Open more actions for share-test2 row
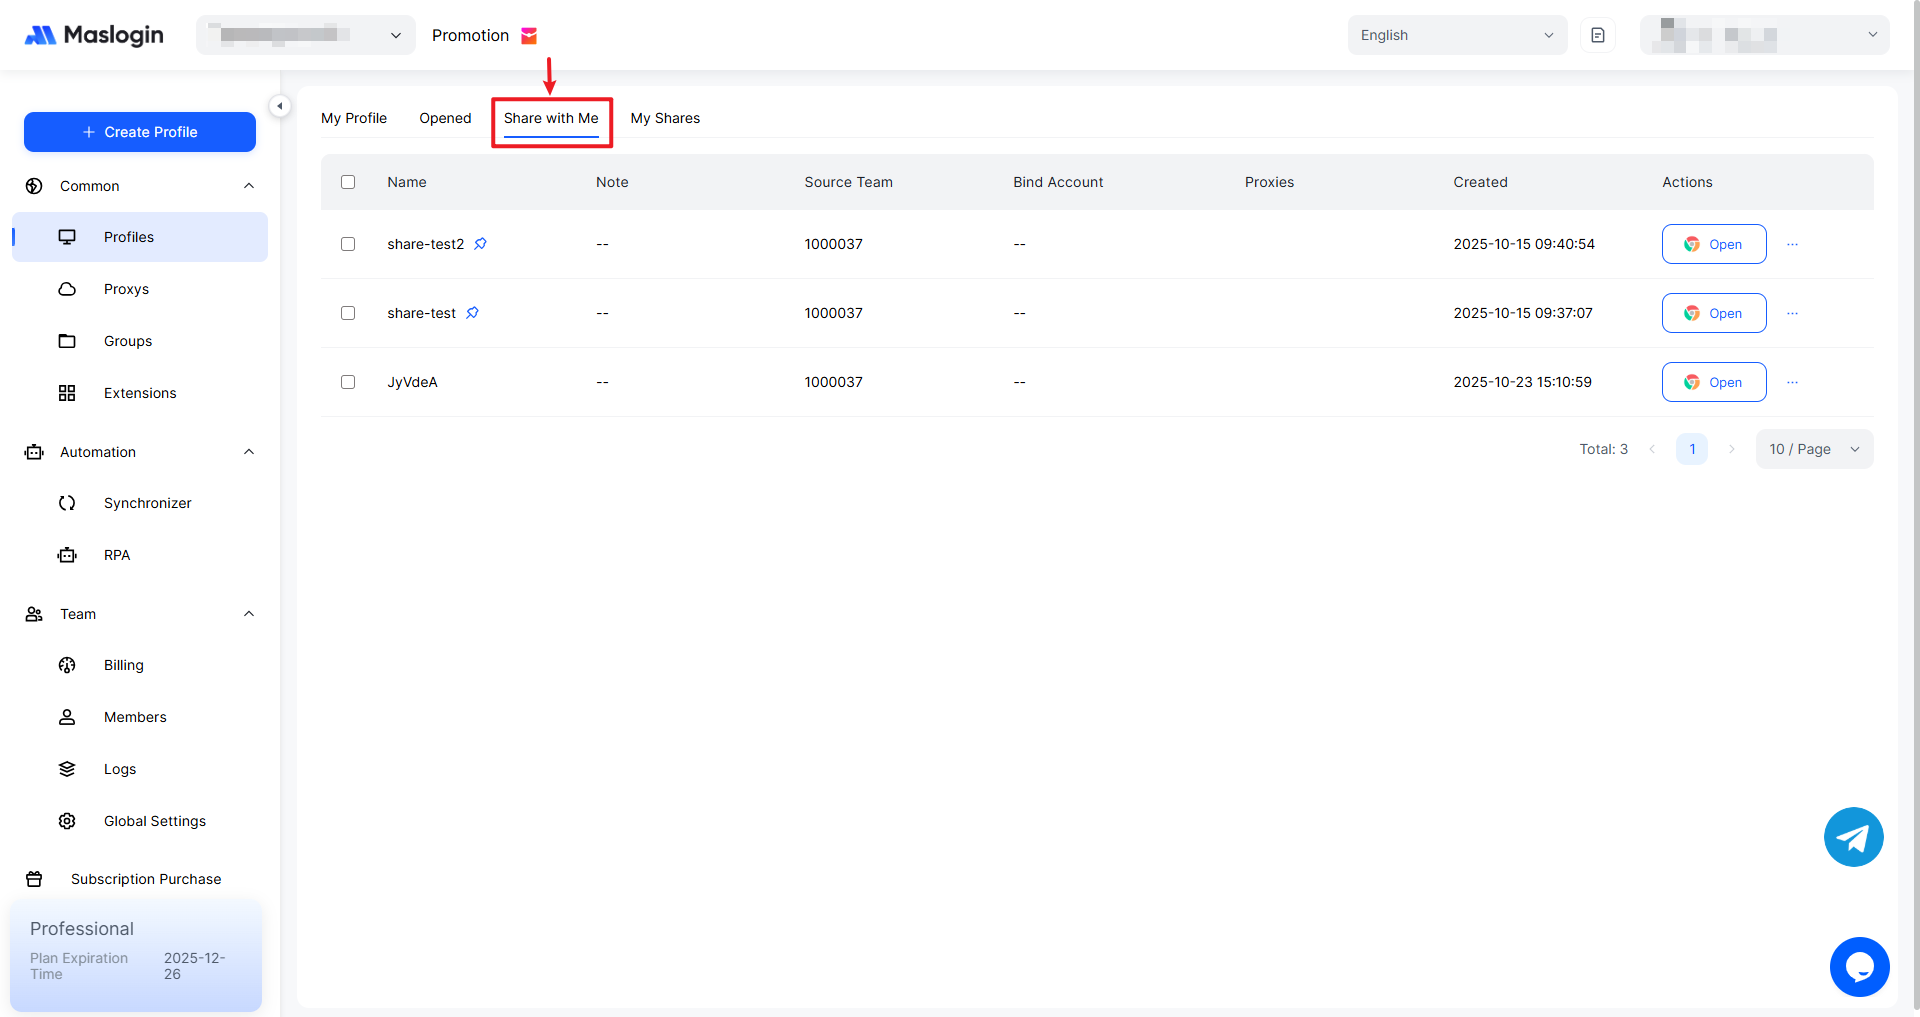The height and width of the screenshot is (1017, 1920). [1792, 244]
